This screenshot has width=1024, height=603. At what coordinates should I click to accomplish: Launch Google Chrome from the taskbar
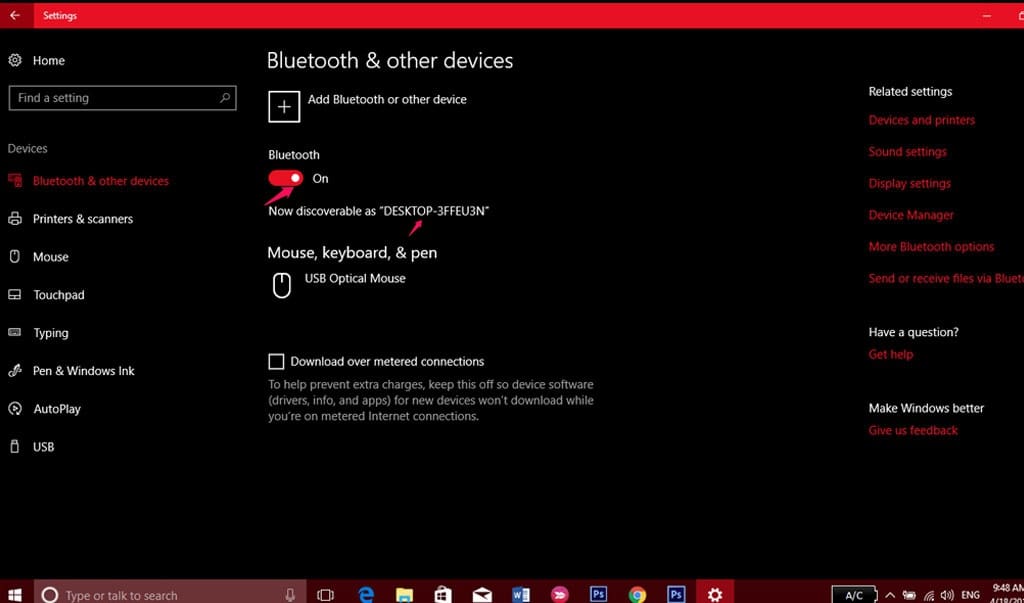[x=637, y=594]
